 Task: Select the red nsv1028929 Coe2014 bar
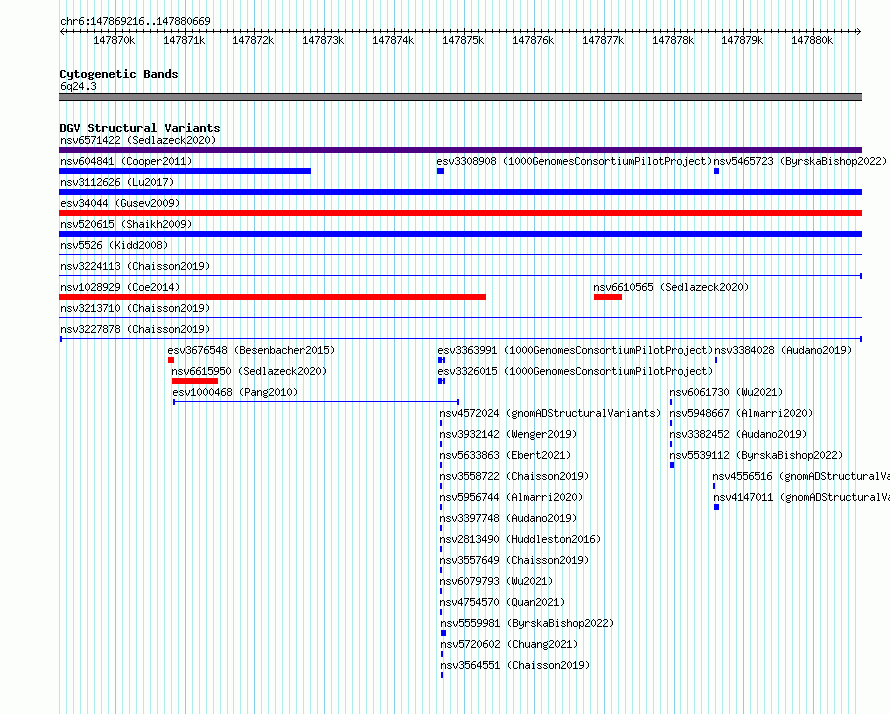(x=272, y=297)
